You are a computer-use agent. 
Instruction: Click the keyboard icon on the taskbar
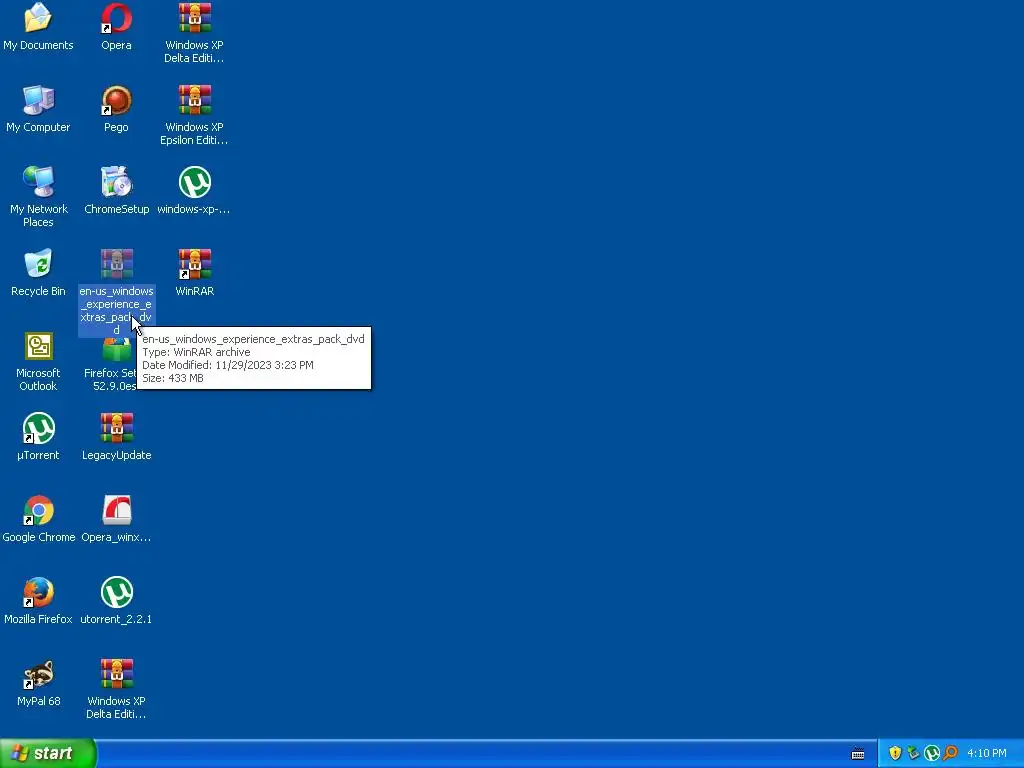[858, 754]
